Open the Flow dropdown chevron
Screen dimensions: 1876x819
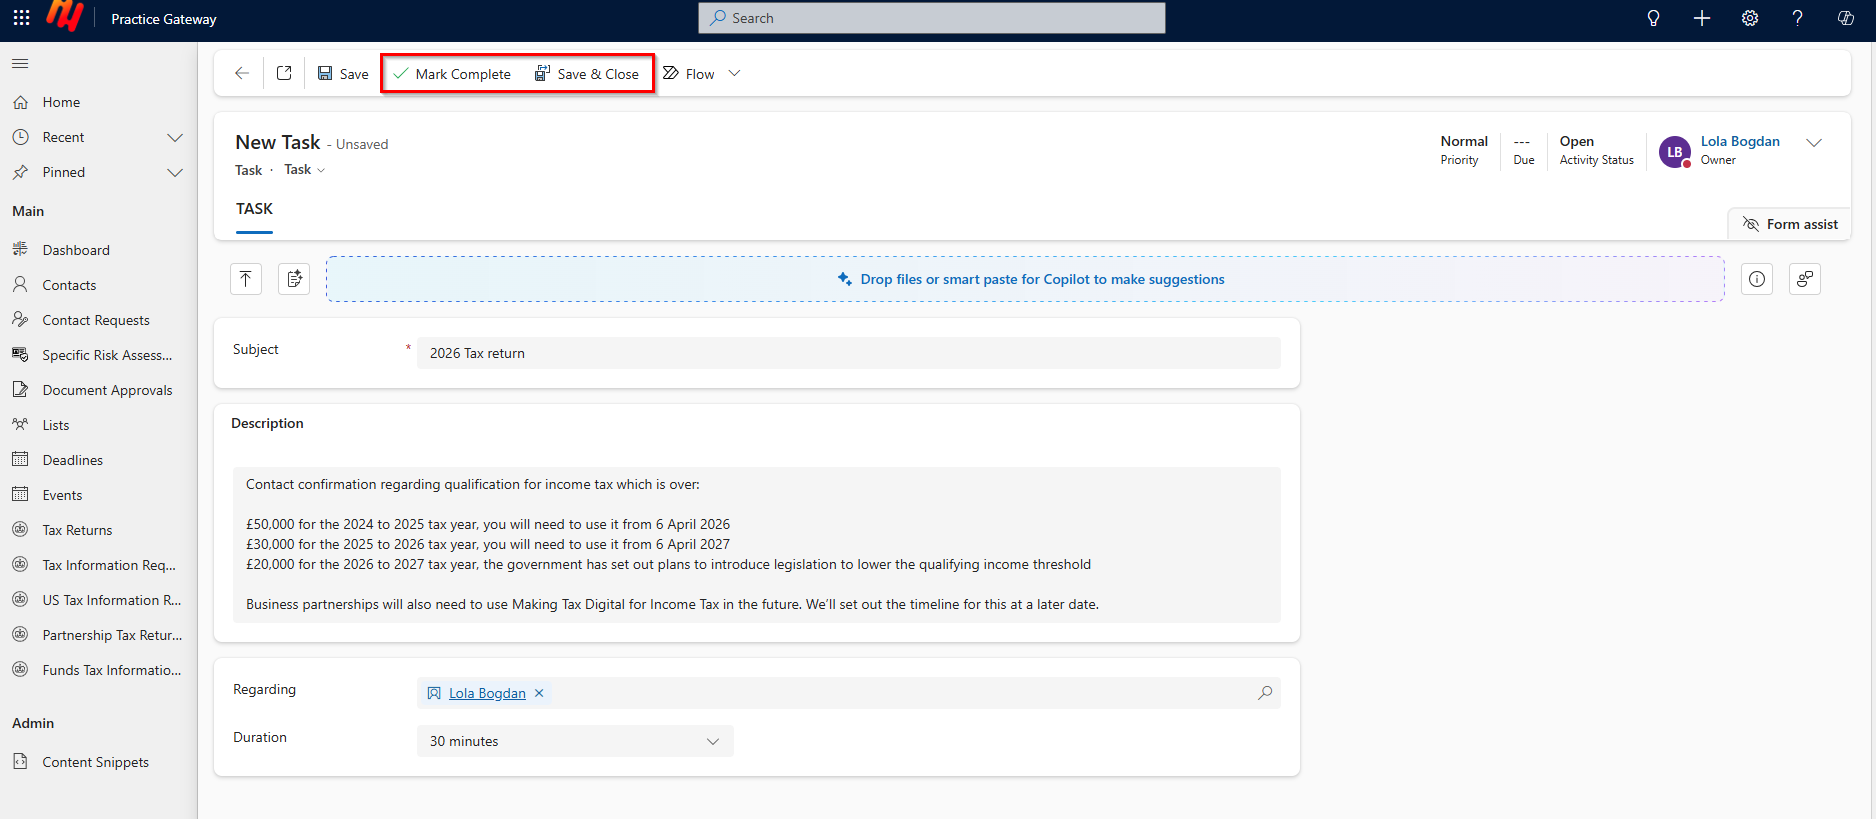[x=734, y=73]
